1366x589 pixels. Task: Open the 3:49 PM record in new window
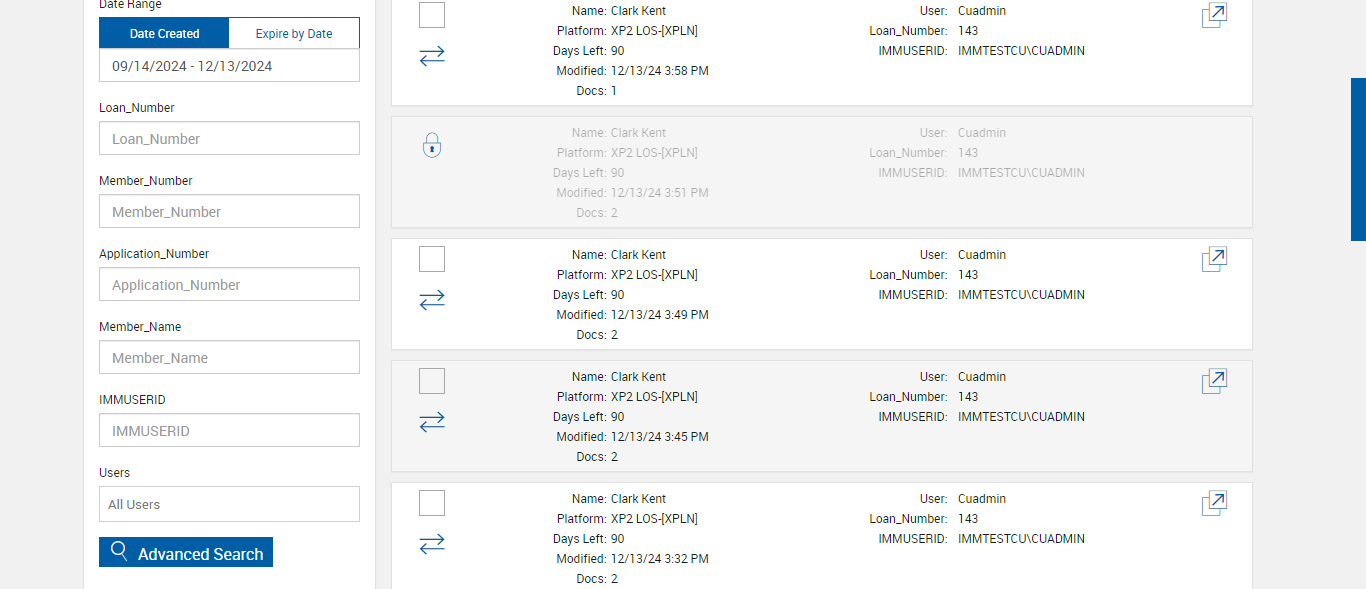(x=1214, y=259)
